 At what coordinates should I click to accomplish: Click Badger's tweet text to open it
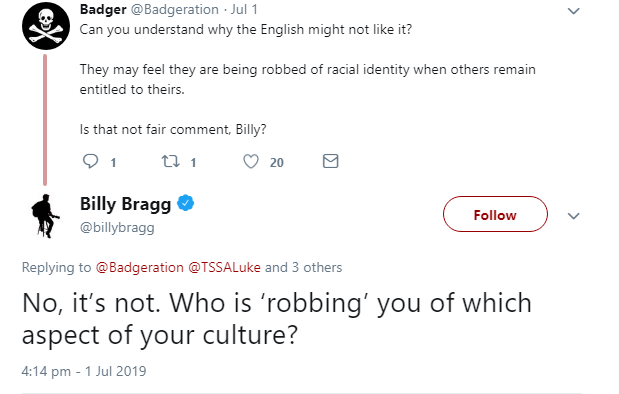point(308,79)
